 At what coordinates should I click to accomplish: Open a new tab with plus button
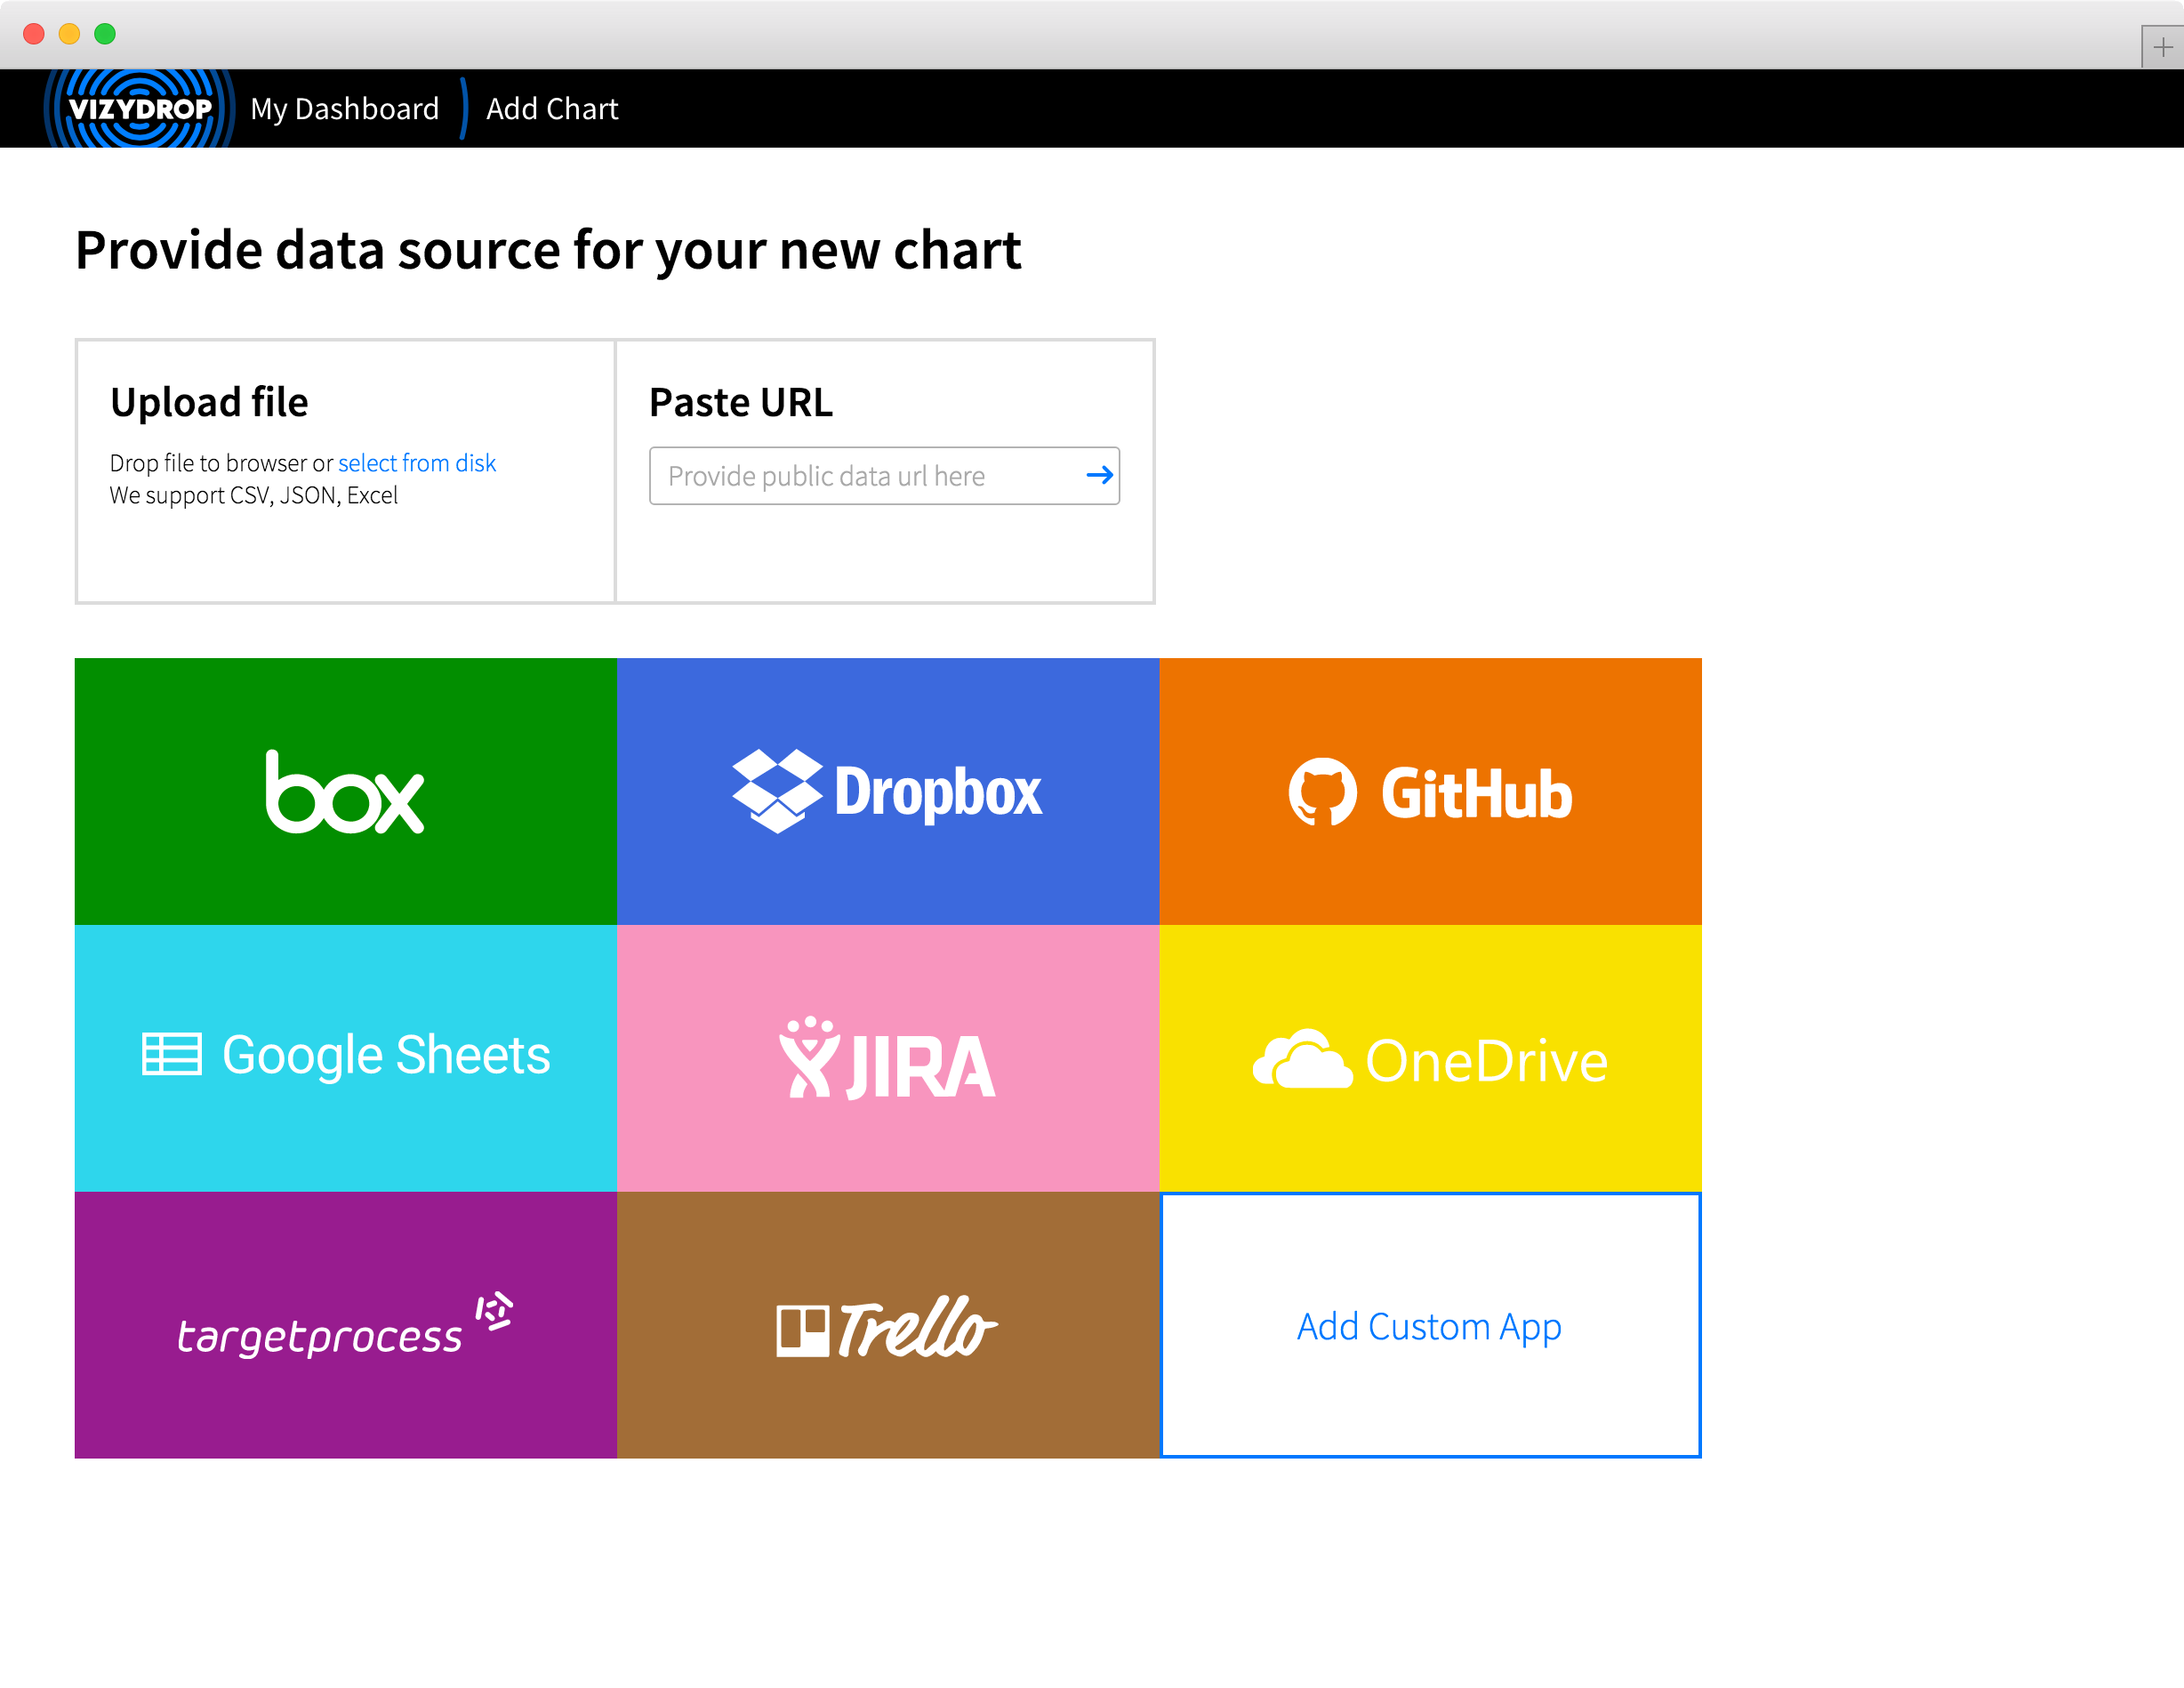click(x=2162, y=47)
